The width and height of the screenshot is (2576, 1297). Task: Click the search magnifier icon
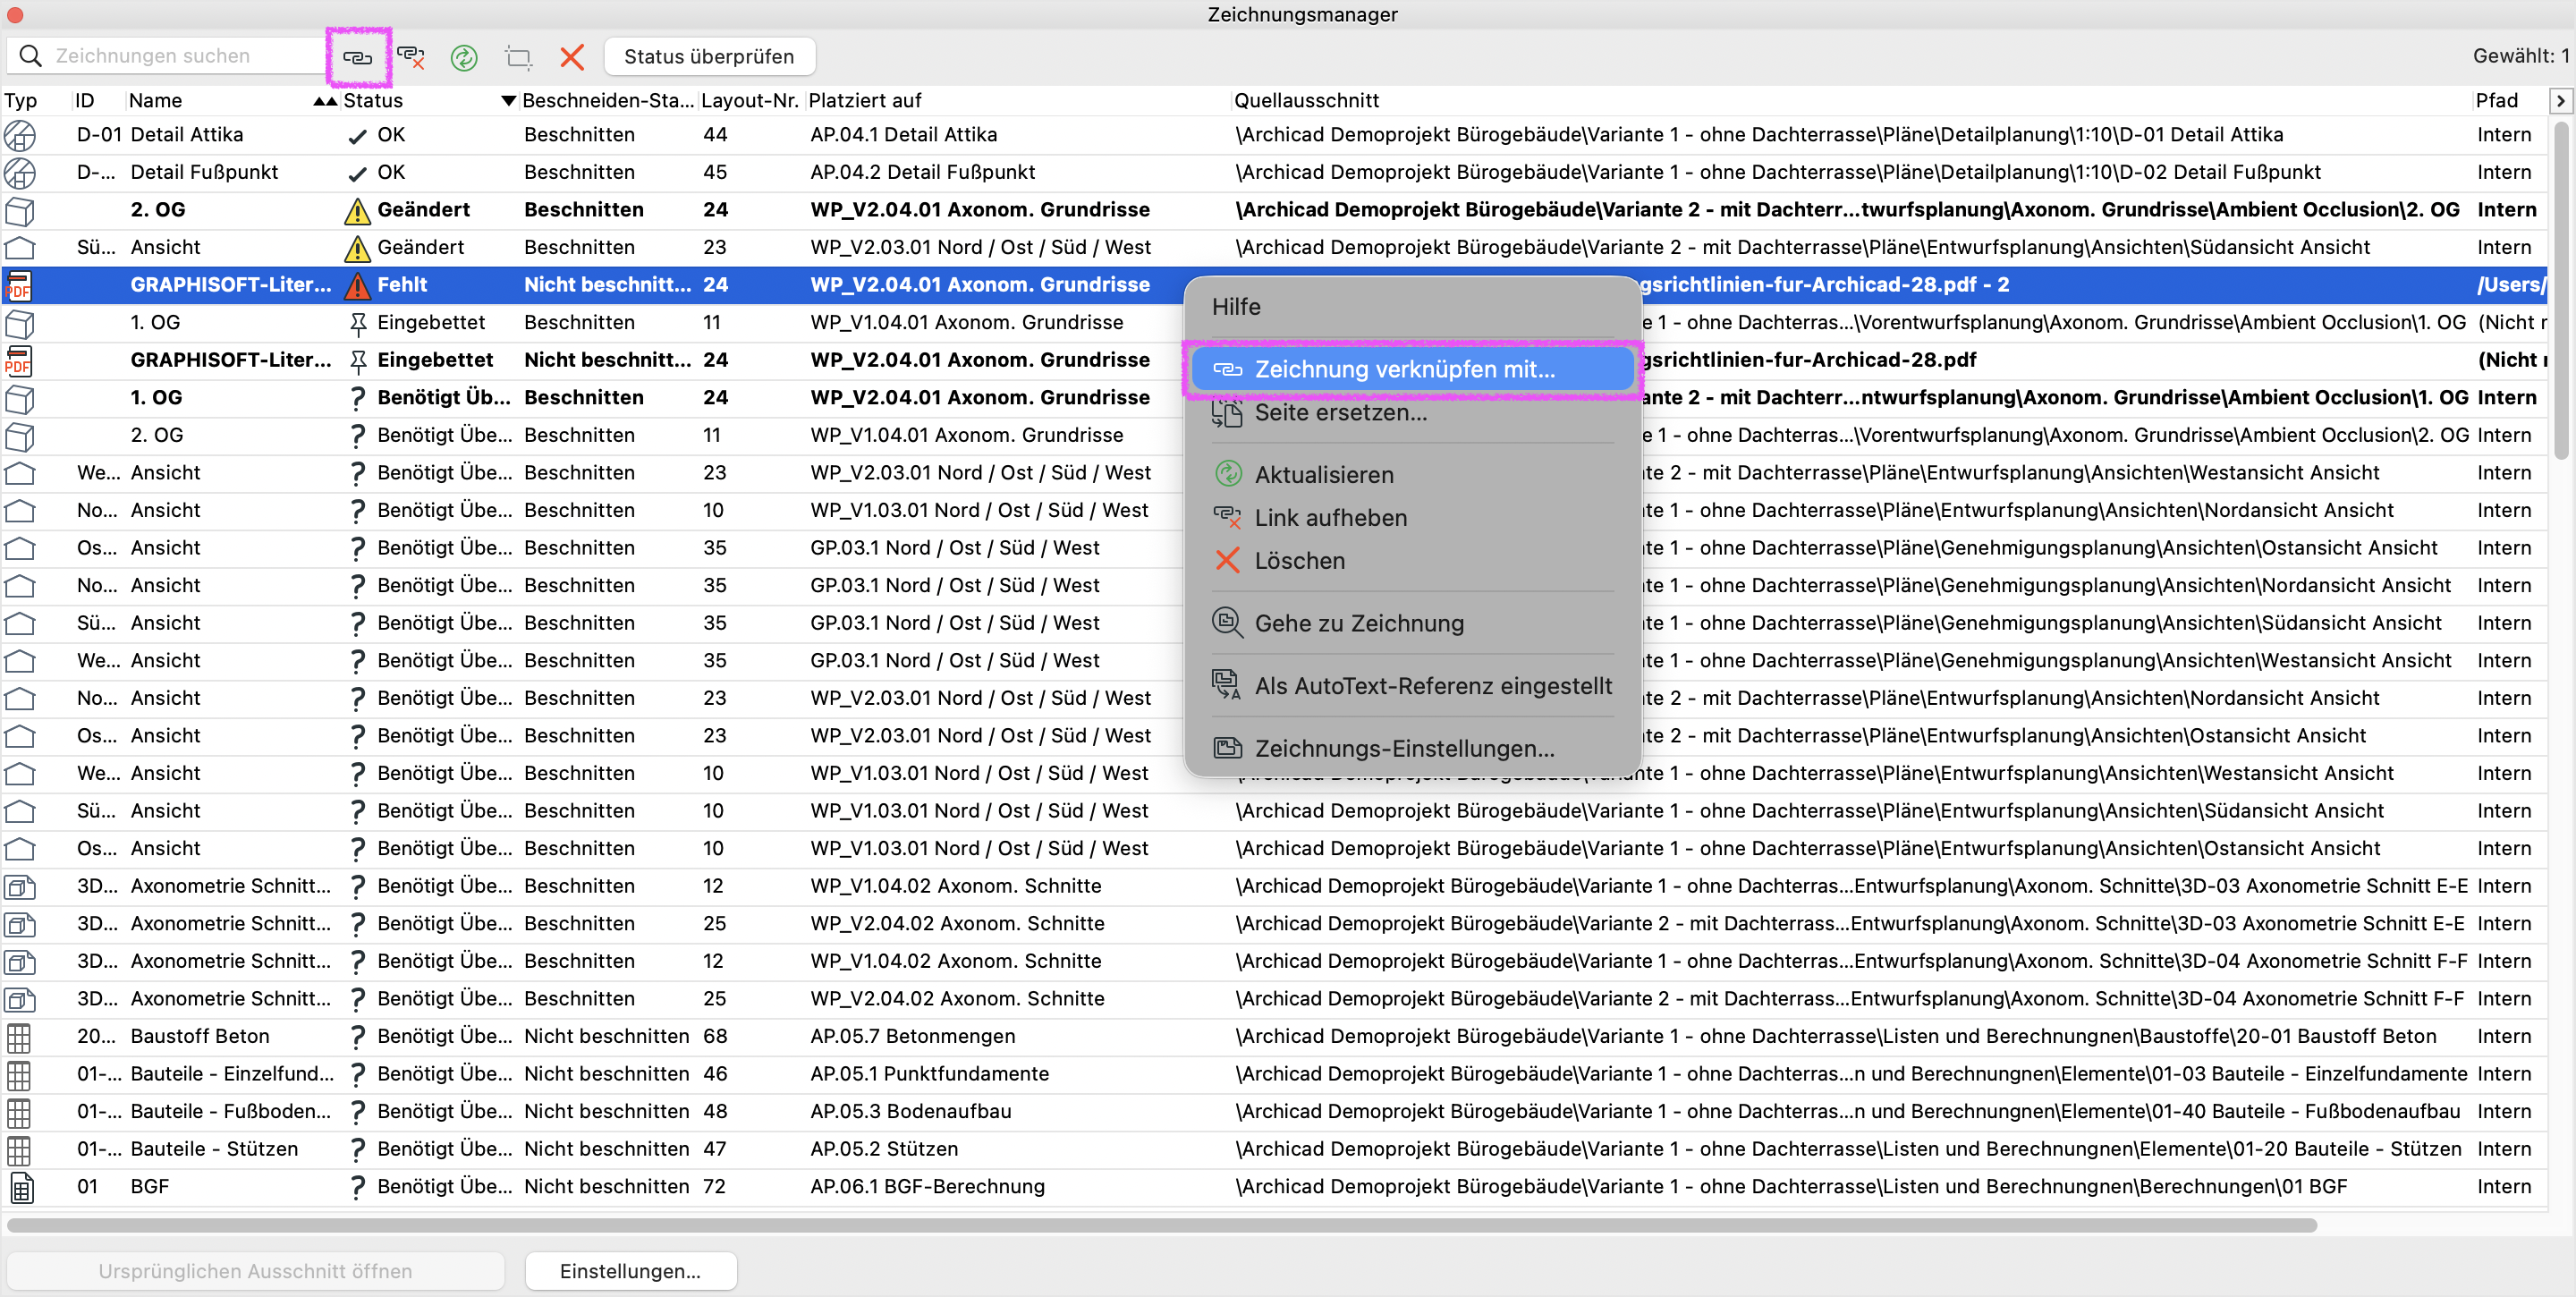click(31, 56)
